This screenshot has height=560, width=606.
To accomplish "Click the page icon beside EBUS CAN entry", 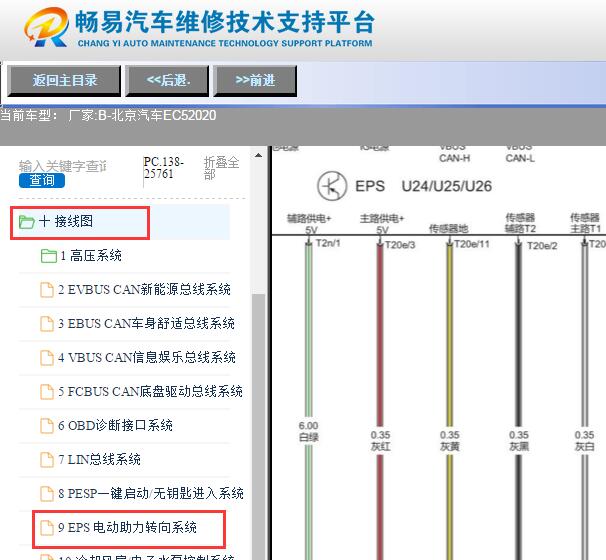I will (x=47, y=324).
